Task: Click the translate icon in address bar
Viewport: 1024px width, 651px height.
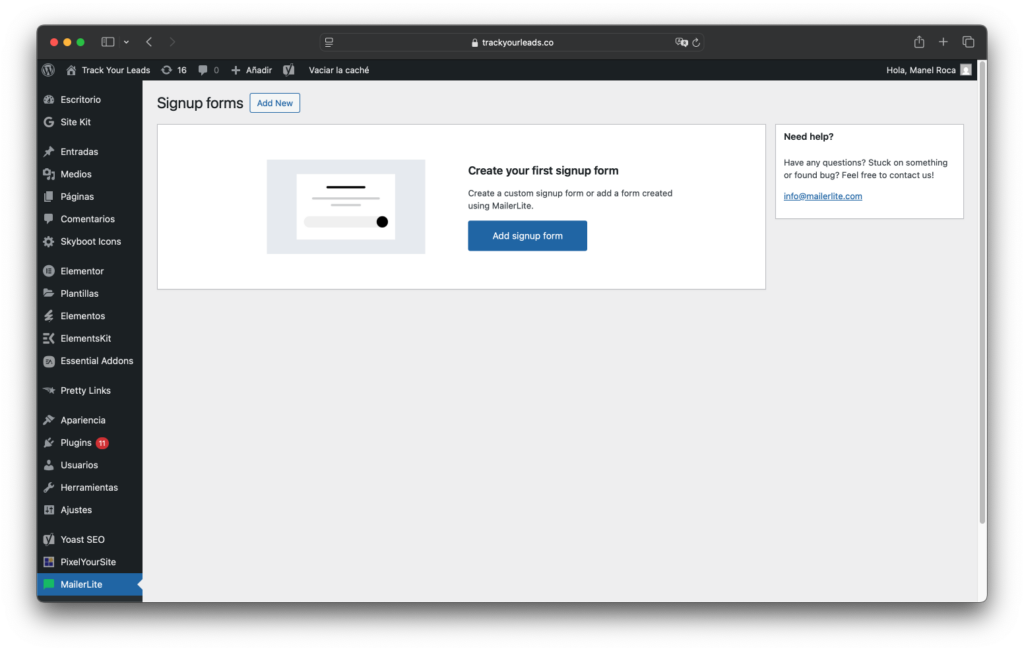Action: pyautogui.click(x=681, y=42)
